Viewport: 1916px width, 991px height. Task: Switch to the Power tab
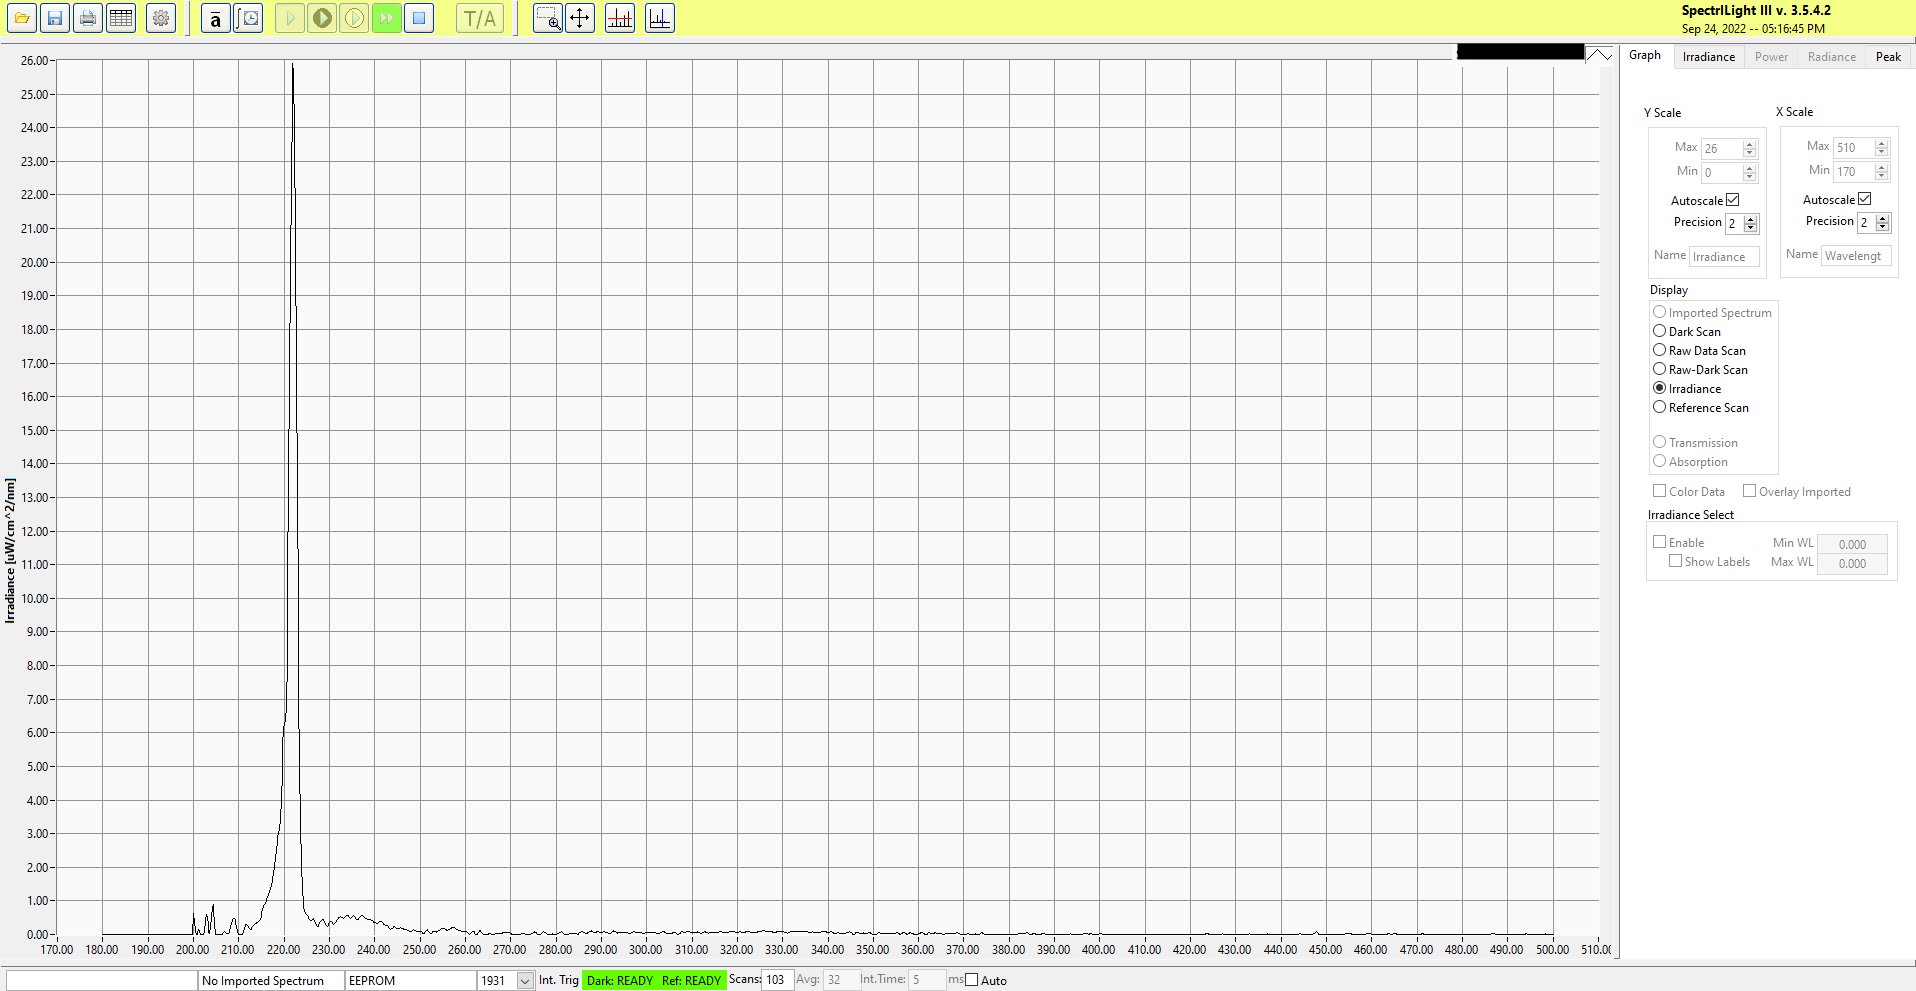click(1771, 57)
